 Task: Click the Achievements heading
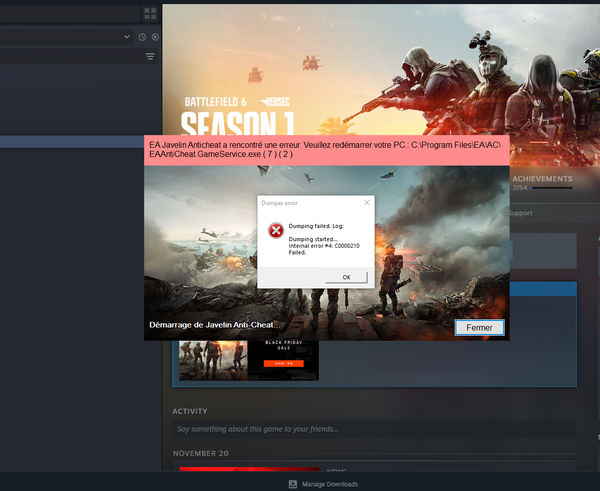(547, 176)
